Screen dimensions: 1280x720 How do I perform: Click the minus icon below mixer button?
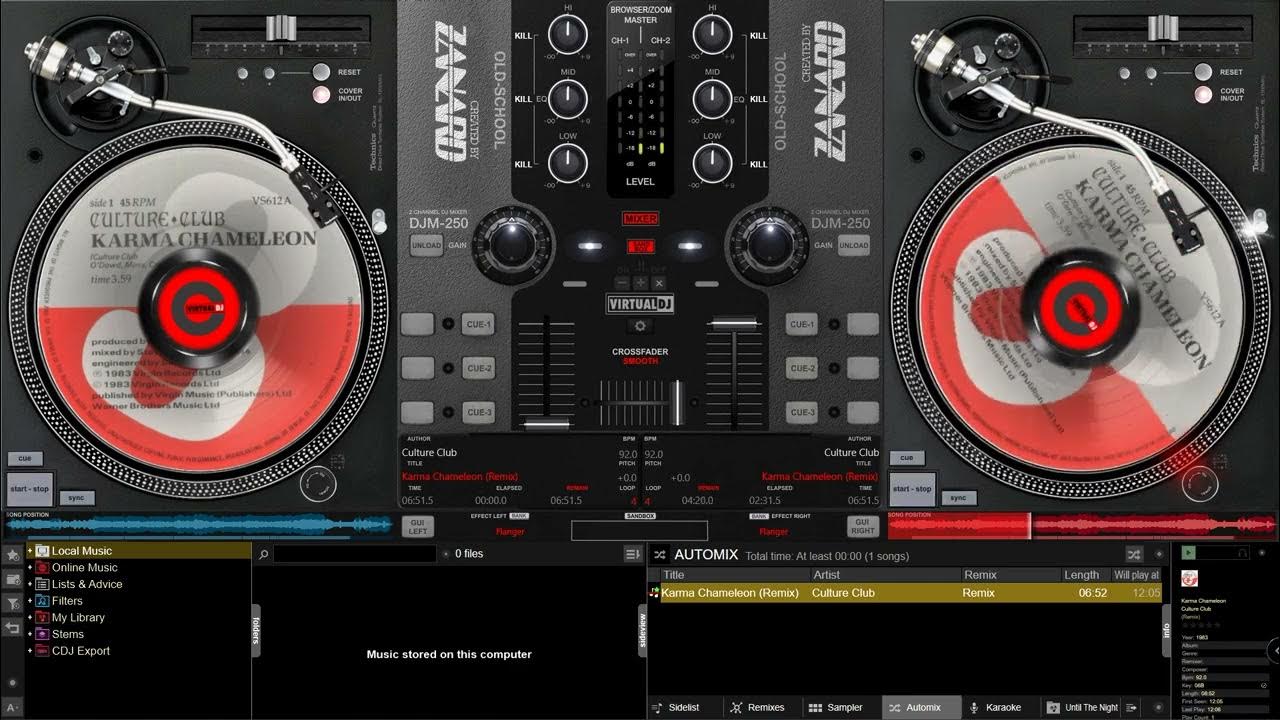click(623, 283)
